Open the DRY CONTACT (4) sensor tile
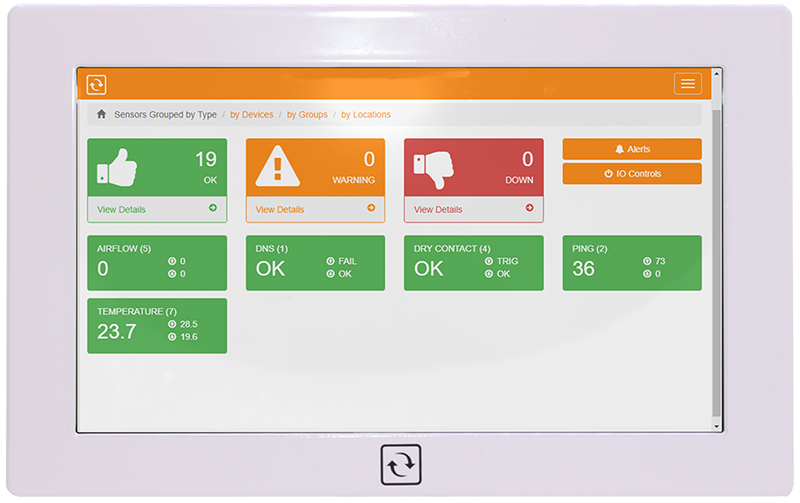 click(473, 263)
